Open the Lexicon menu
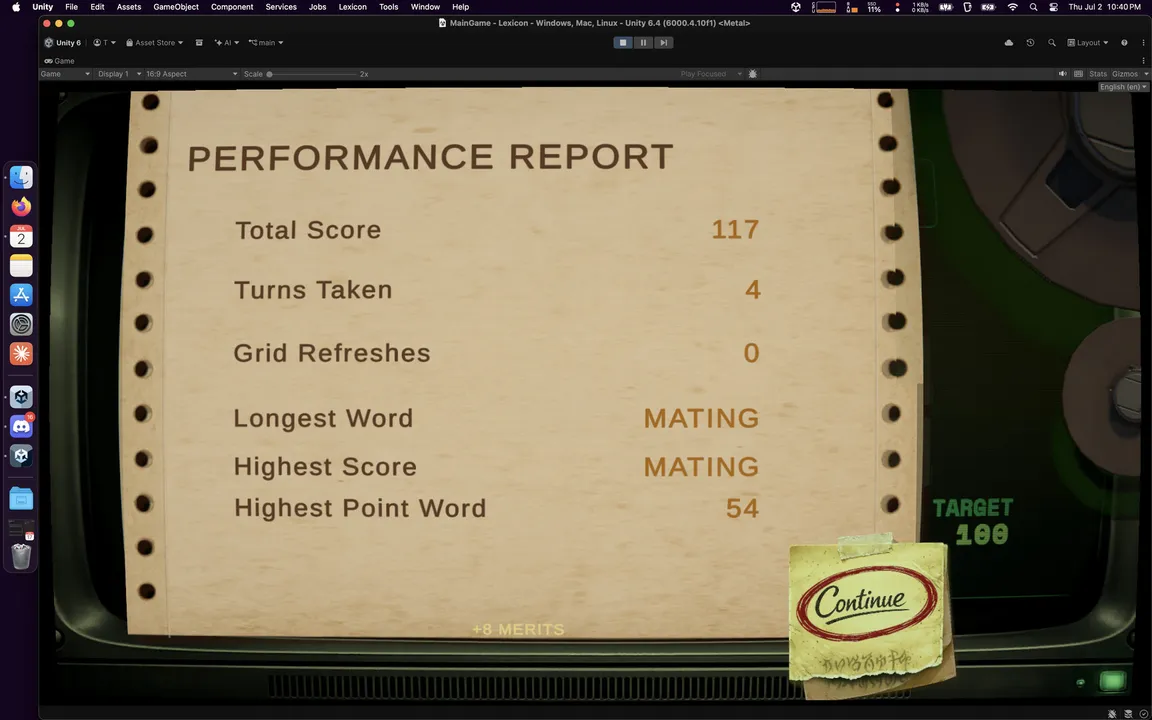1152x720 pixels. tap(353, 7)
